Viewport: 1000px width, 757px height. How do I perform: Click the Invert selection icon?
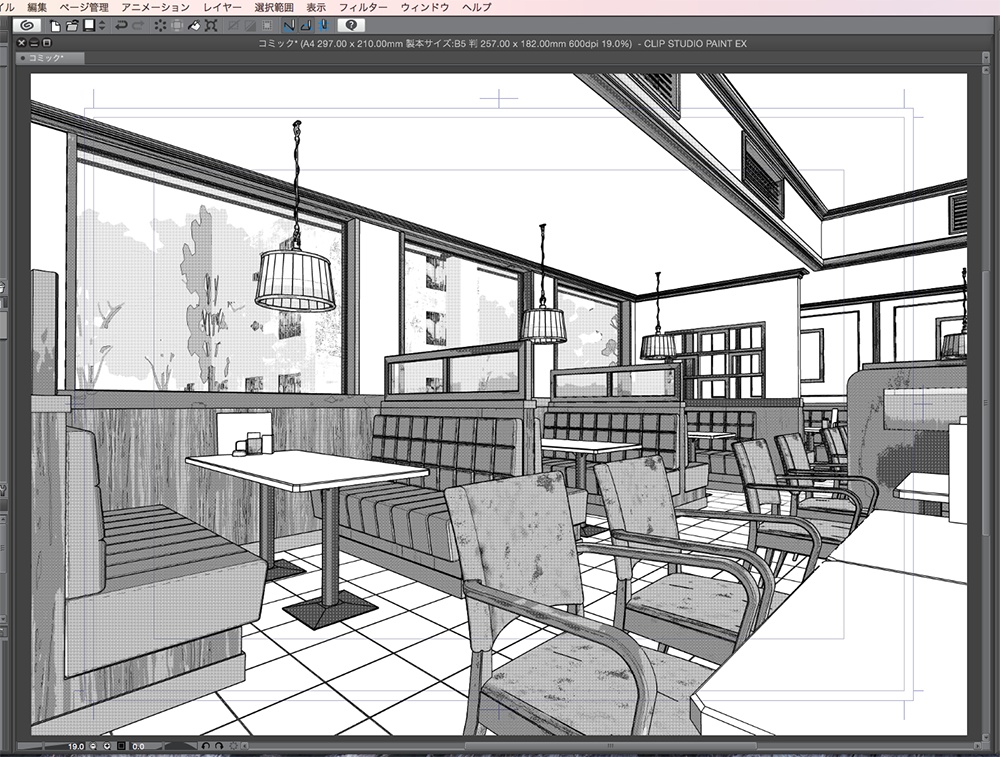tap(250, 26)
